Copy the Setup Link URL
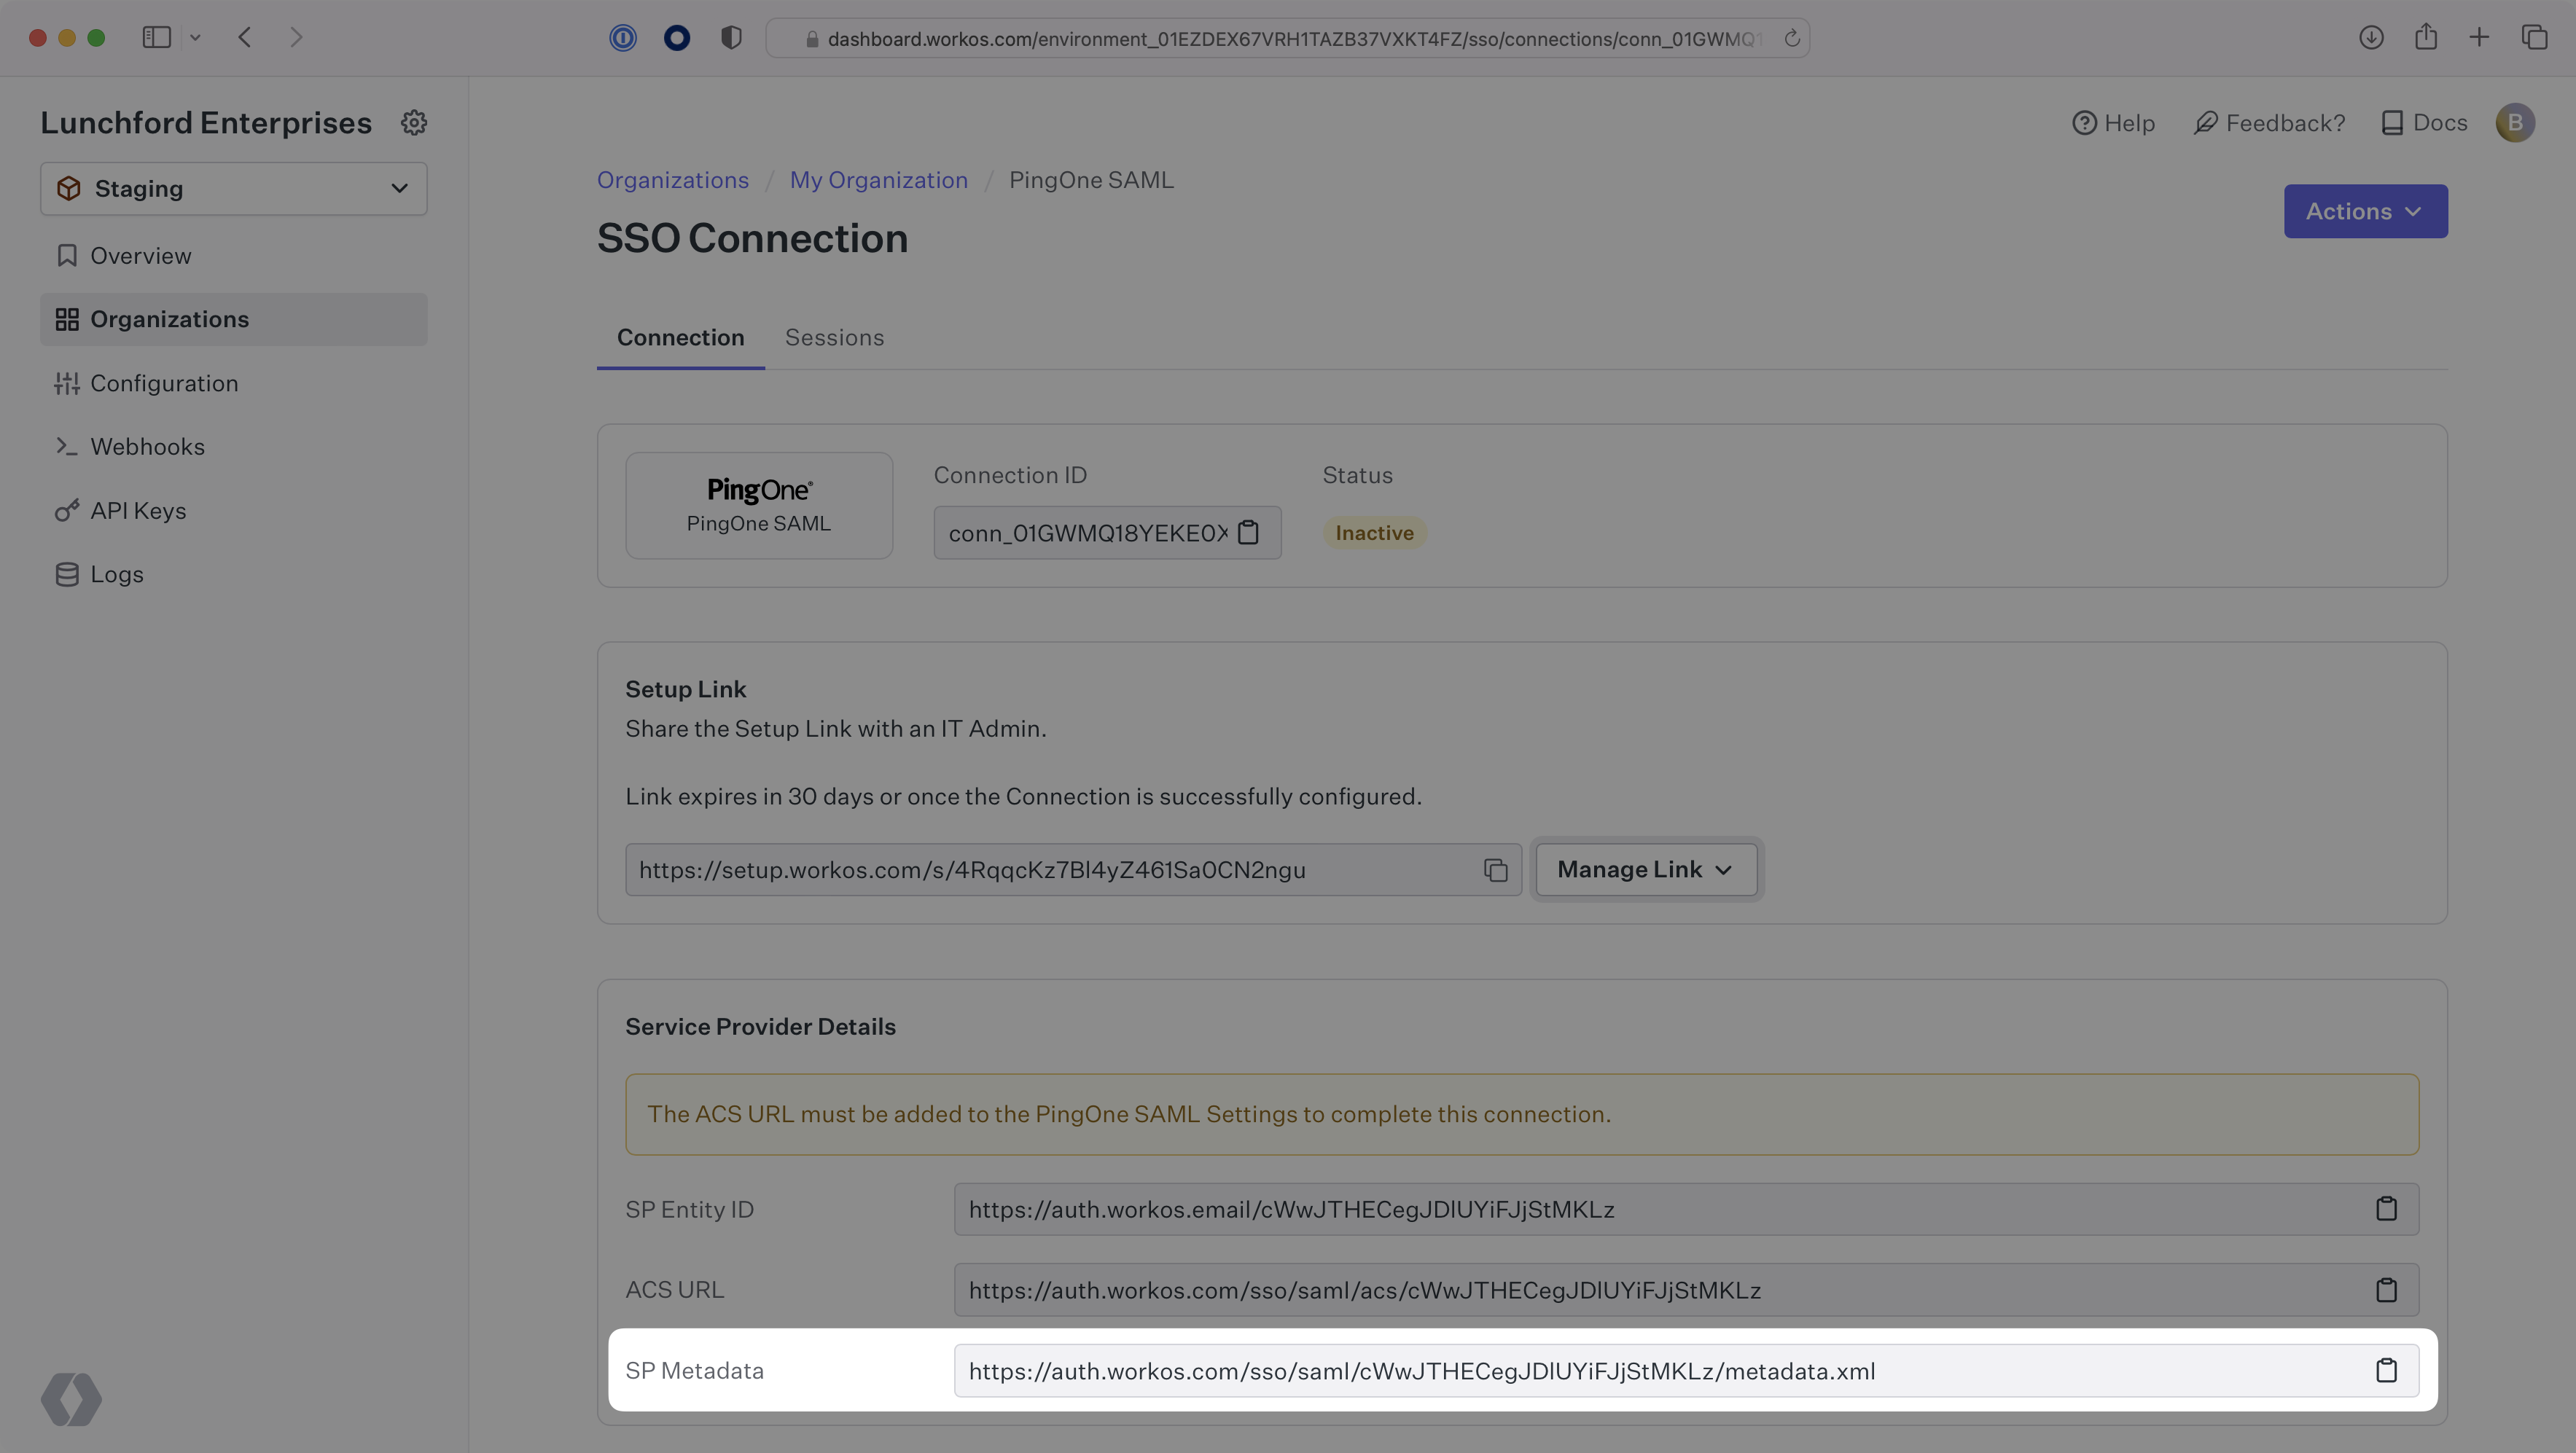Screen dimensions: 2576x1453 point(1494,869)
